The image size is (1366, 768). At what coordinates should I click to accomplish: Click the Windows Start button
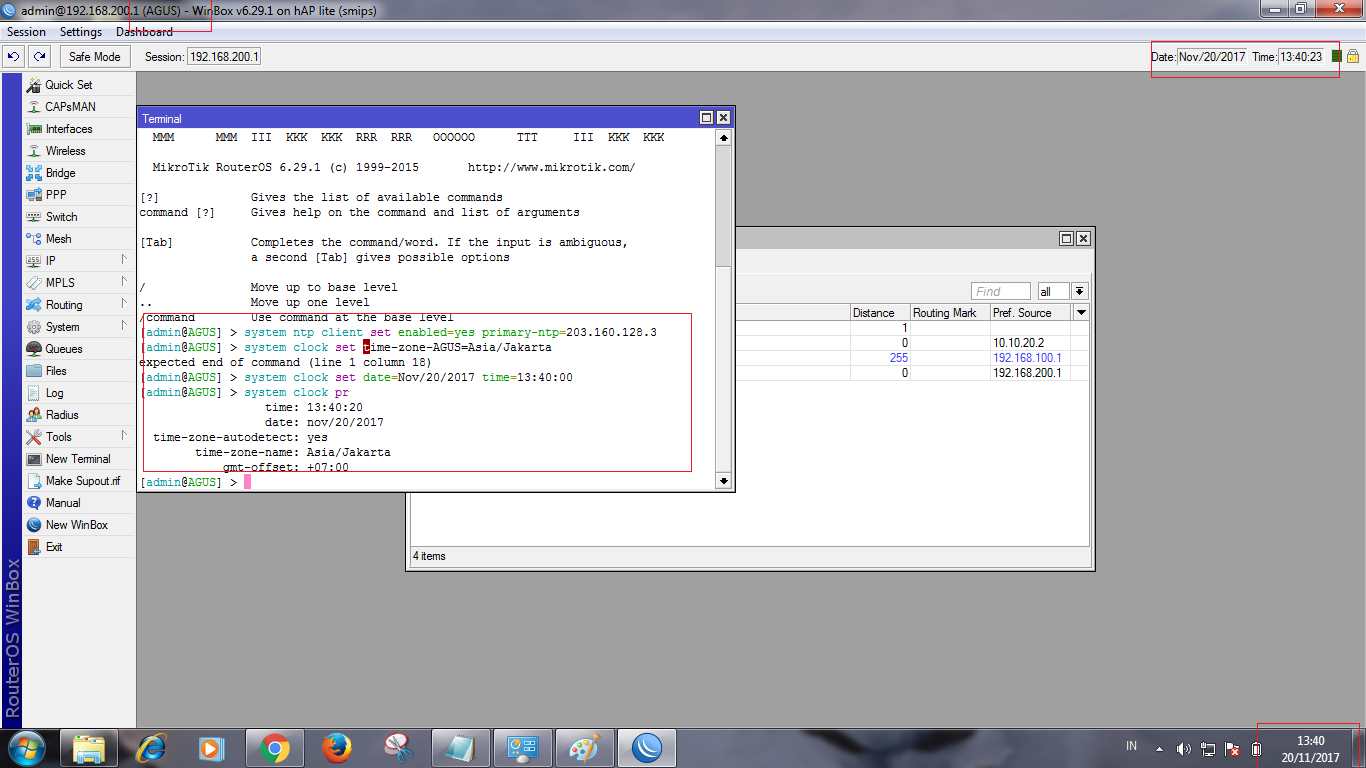pyautogui.click(x=27, y=748)
